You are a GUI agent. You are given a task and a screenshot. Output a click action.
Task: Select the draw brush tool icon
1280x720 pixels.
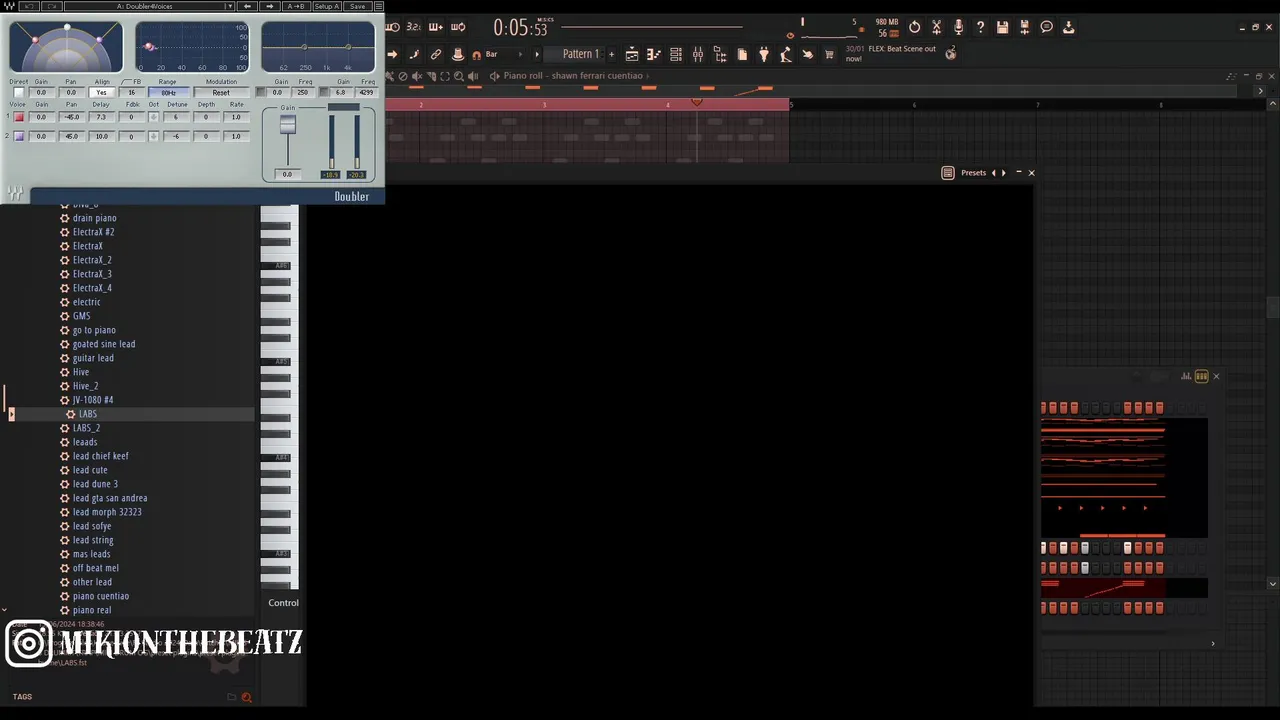point(416,54)
